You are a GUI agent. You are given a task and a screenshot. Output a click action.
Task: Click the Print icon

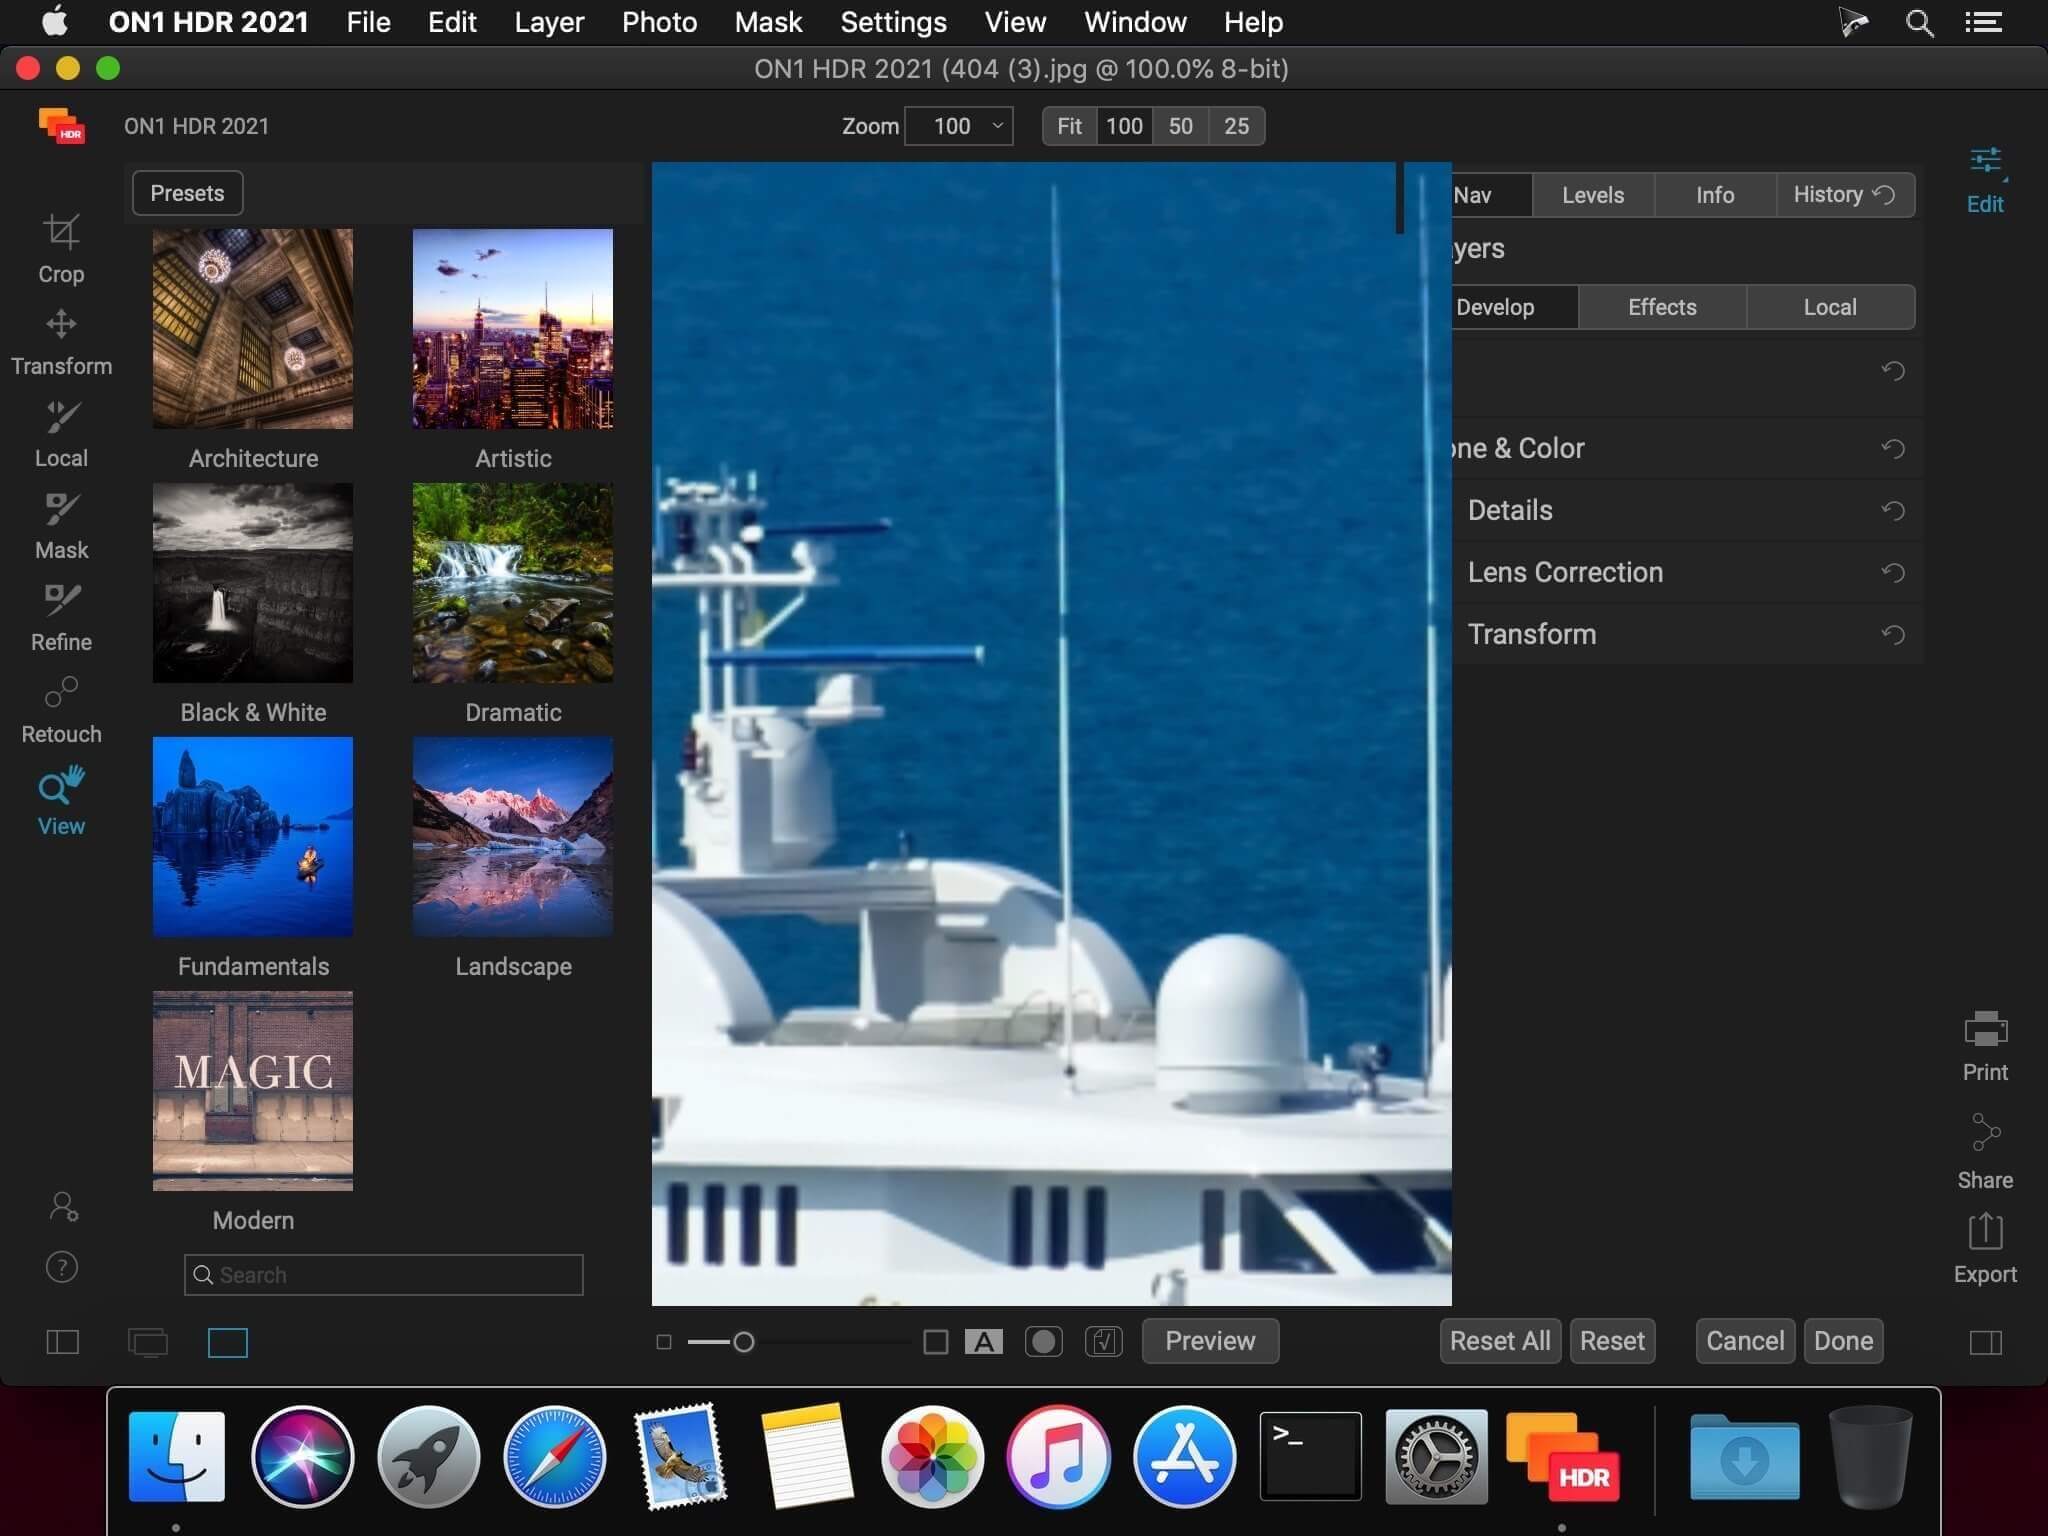[1985, 1046]
